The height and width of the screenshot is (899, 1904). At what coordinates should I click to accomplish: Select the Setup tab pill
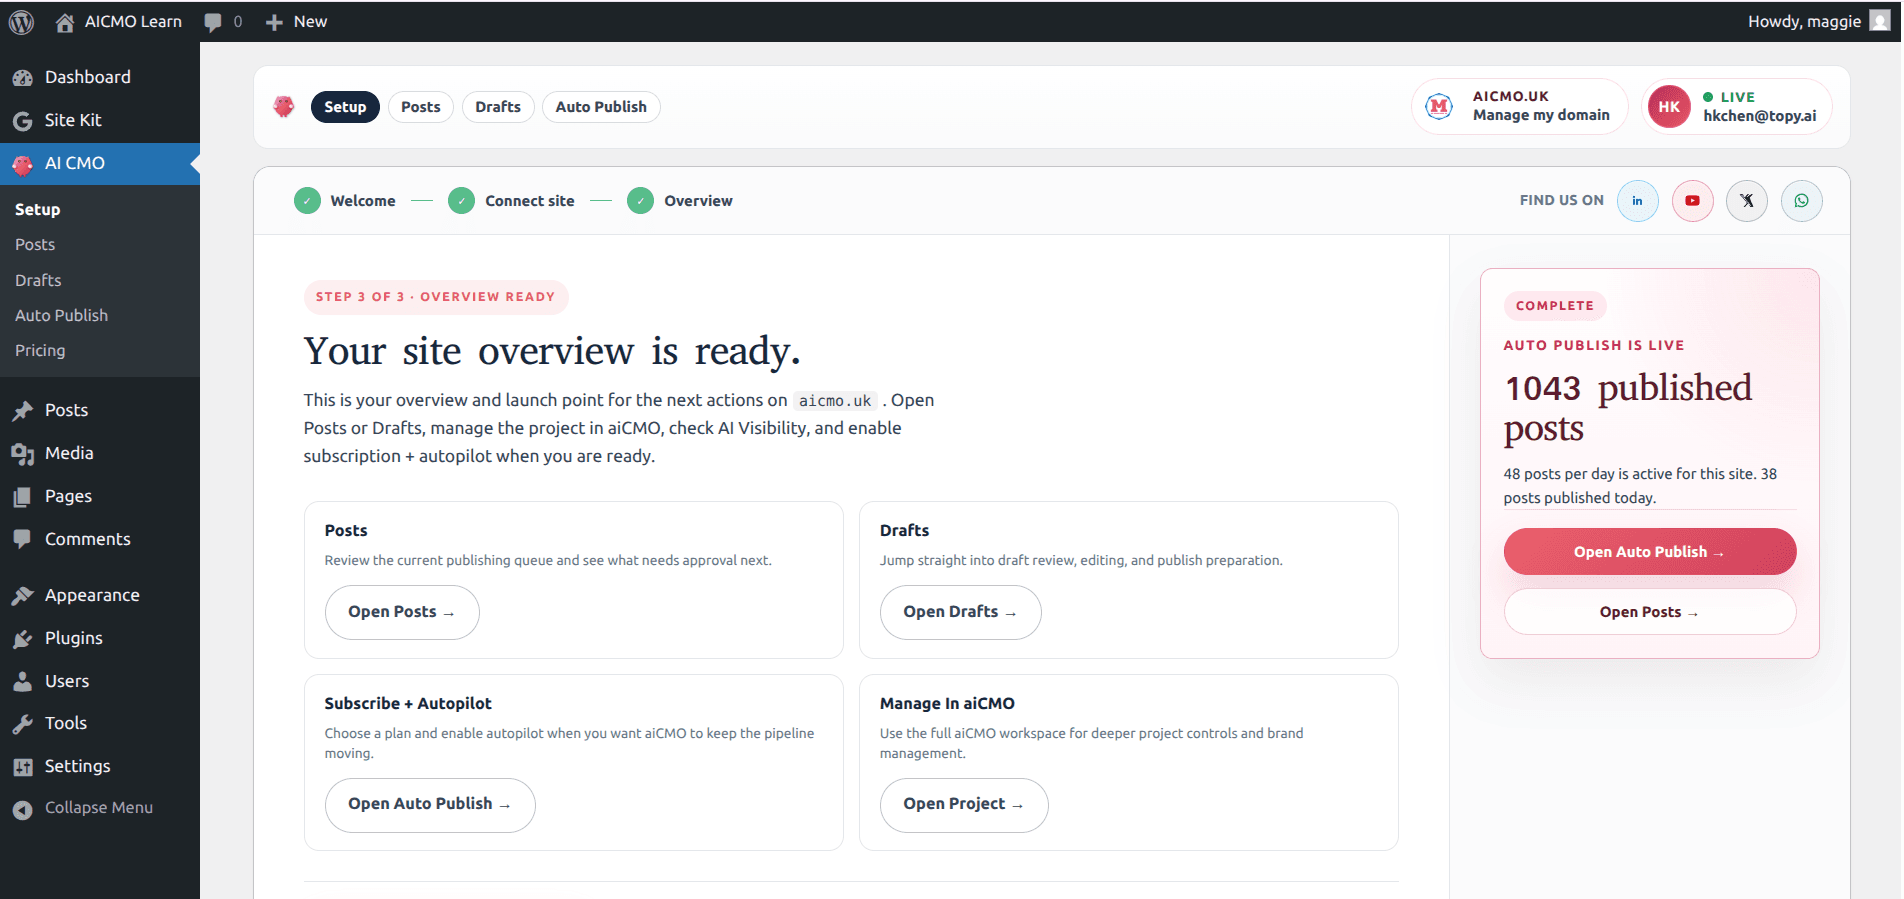coord(345,107)
